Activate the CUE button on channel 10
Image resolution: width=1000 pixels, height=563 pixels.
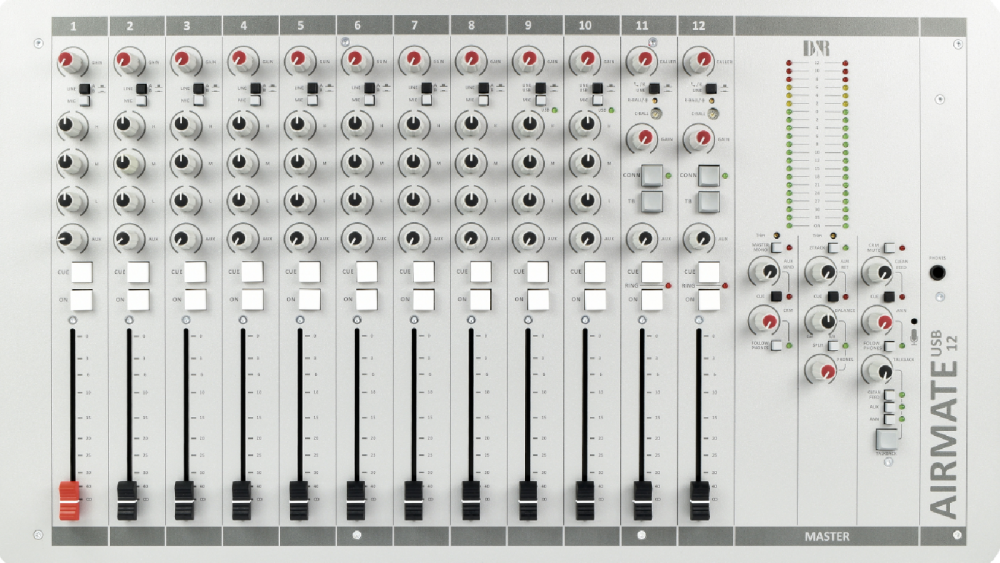pyautogui.click(x=595, y=272)
